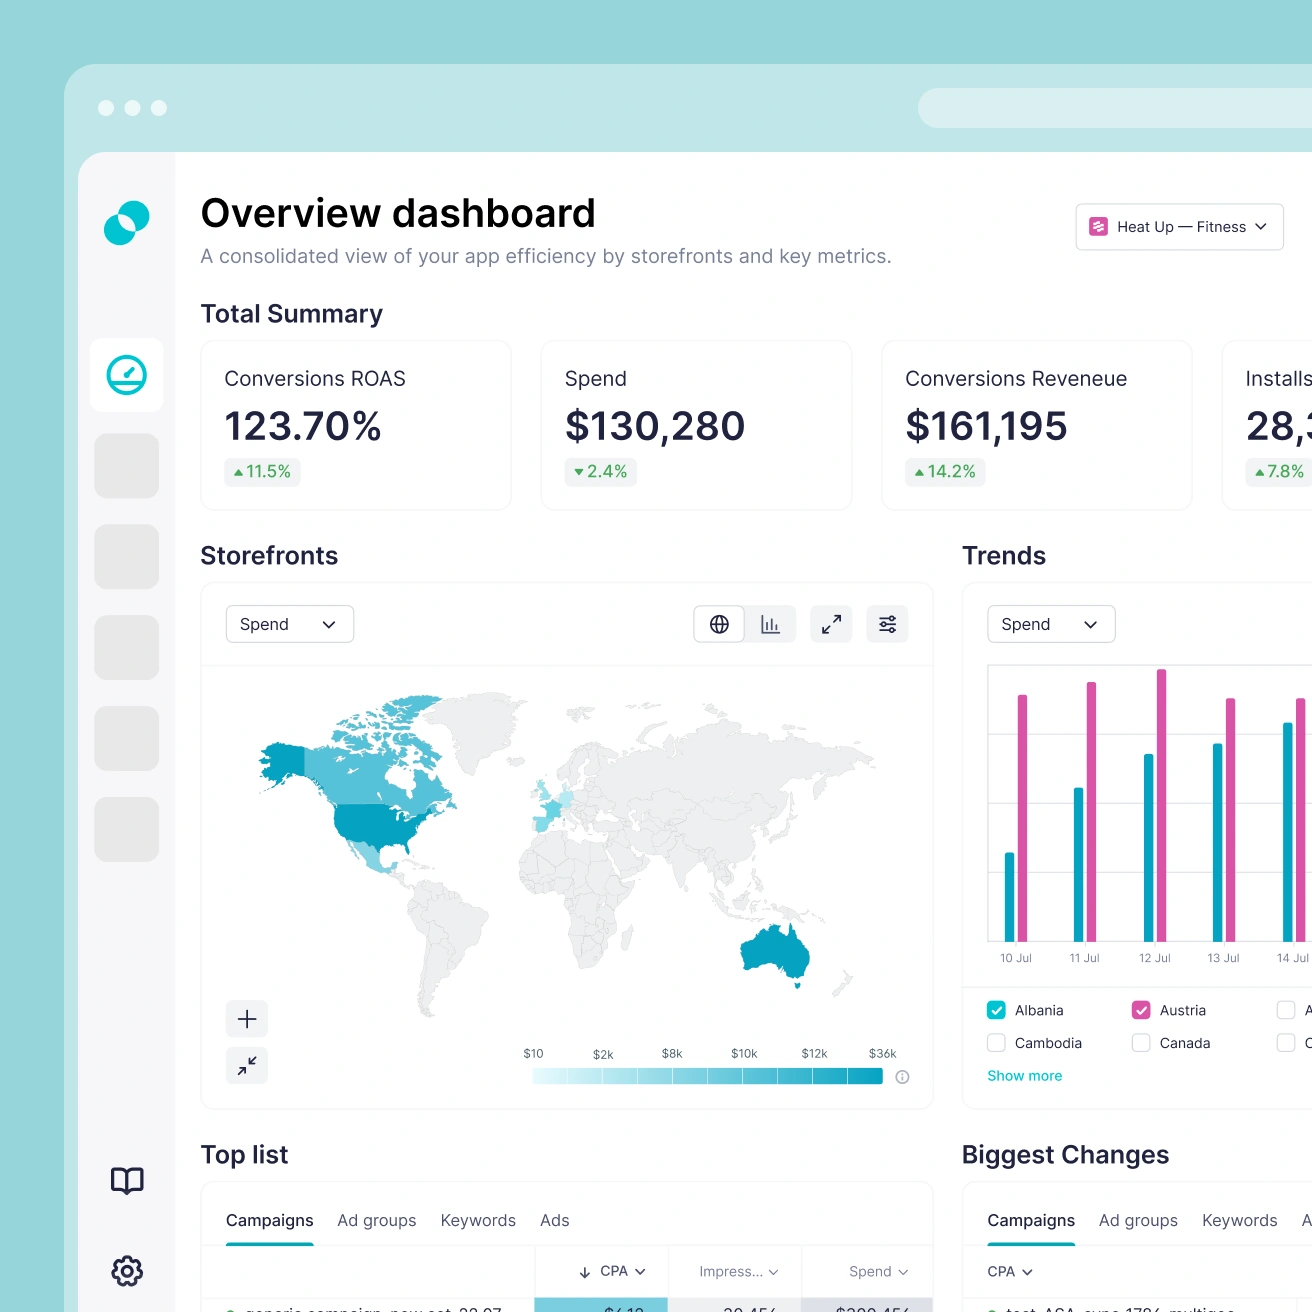Switch Storefronts to bar chart view
1312x1312 pixels.
pos(770,624)
